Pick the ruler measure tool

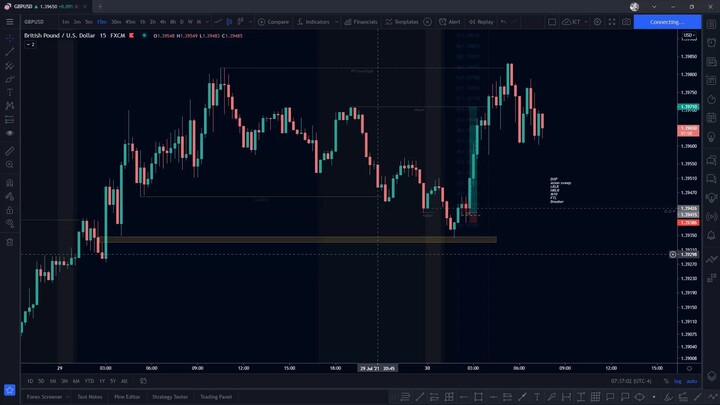10,150
